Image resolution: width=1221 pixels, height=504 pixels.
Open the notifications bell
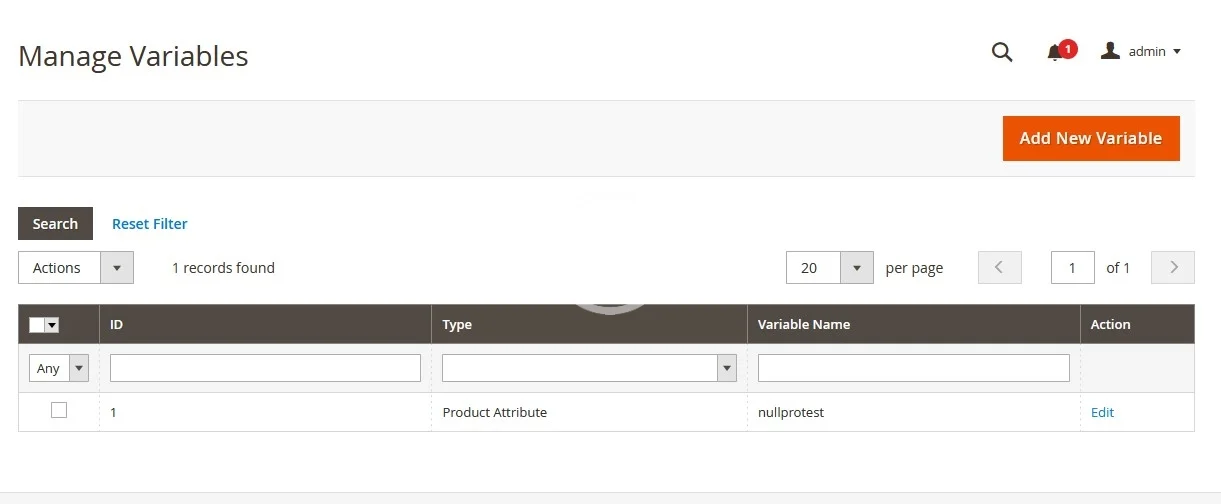click(1054, 53)
